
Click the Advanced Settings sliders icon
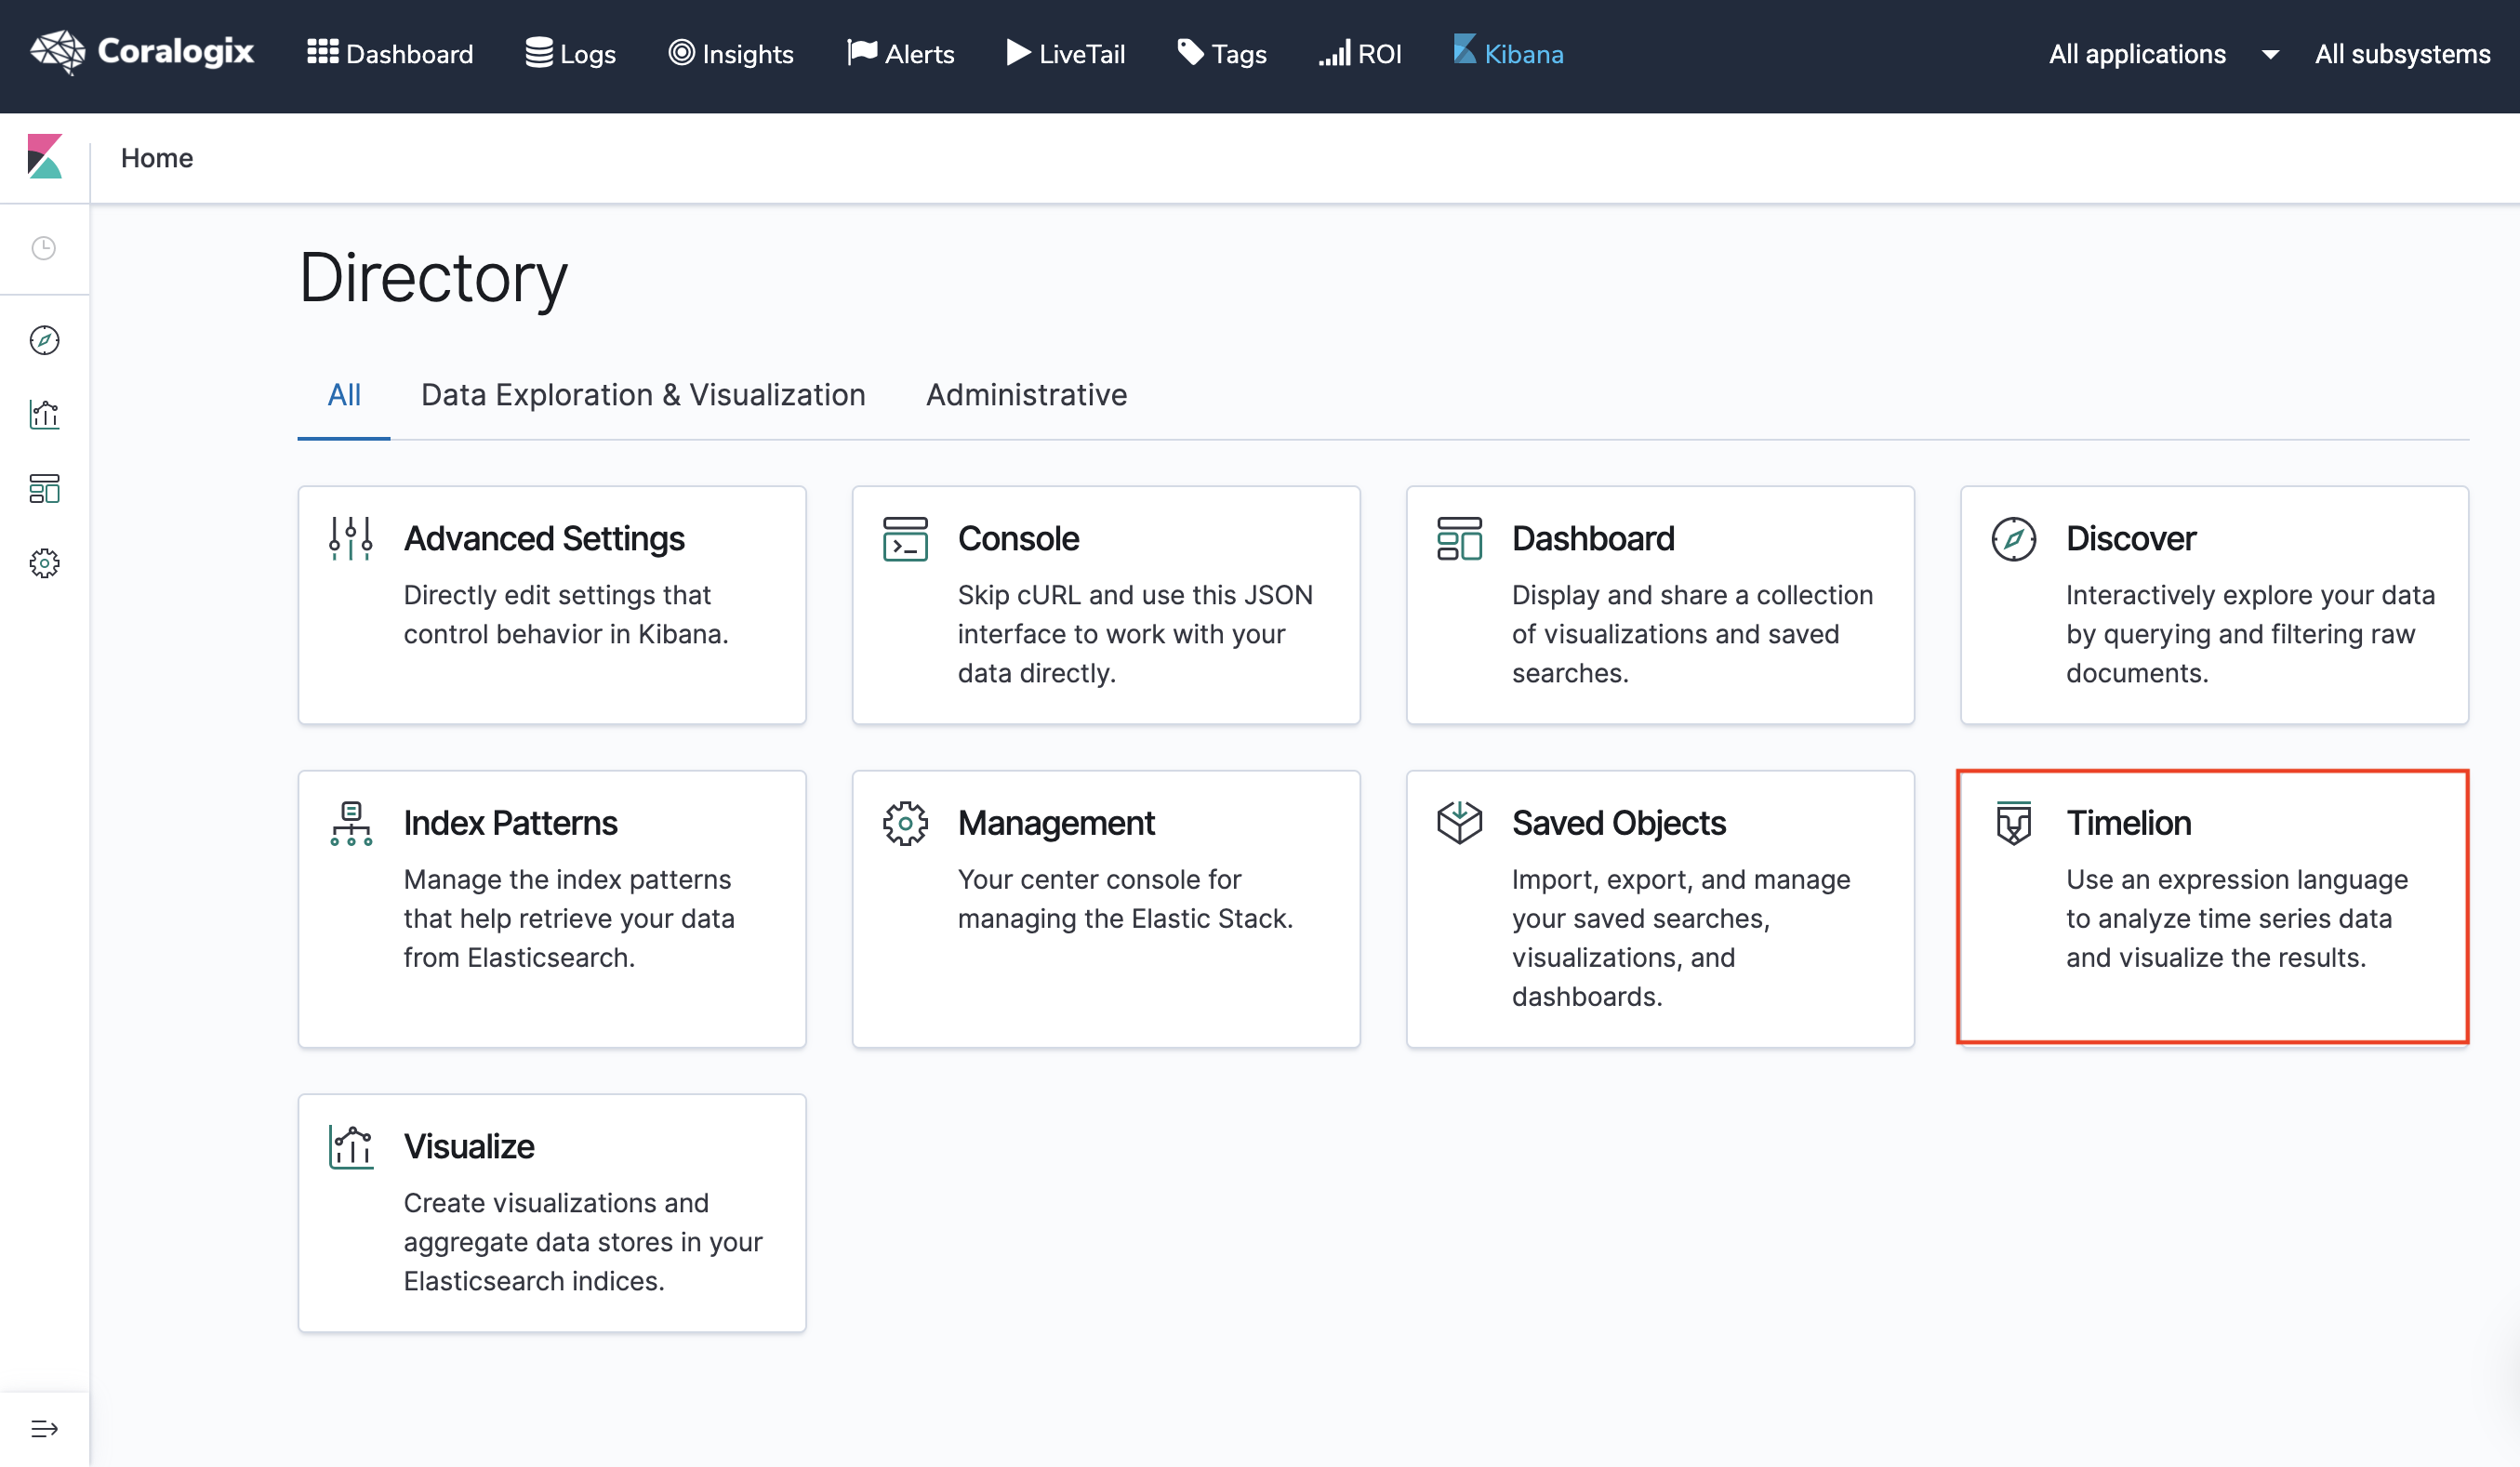point(351,538)
